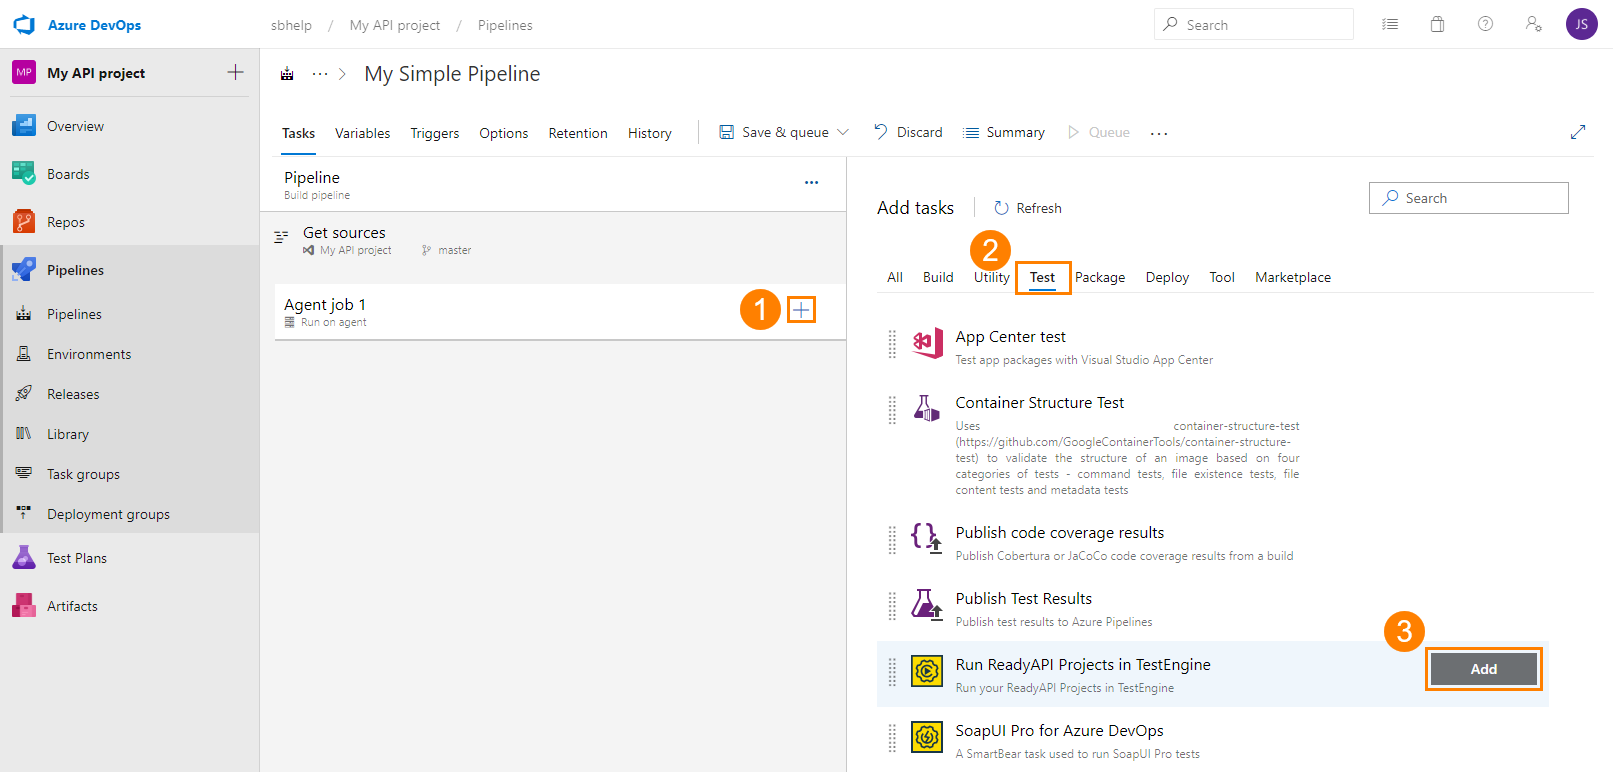This screenshot has width=1613, height=772.
Task: Open the work items list icon
Action: point(1389,24)
